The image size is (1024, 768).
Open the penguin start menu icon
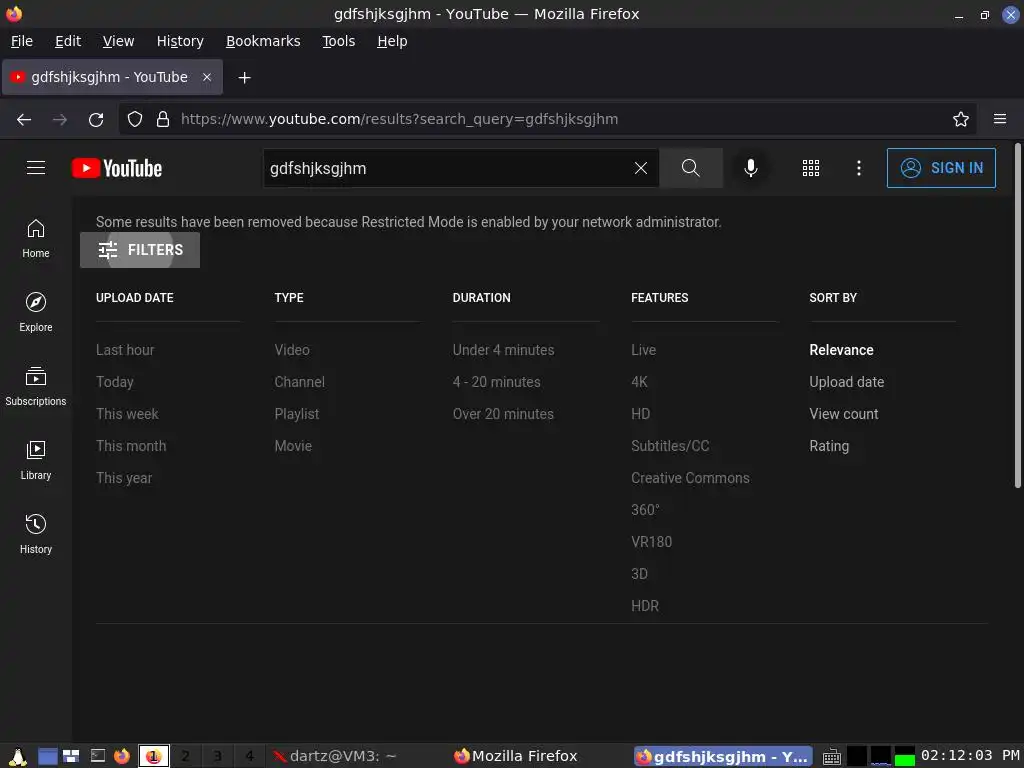tap(18, 756)
